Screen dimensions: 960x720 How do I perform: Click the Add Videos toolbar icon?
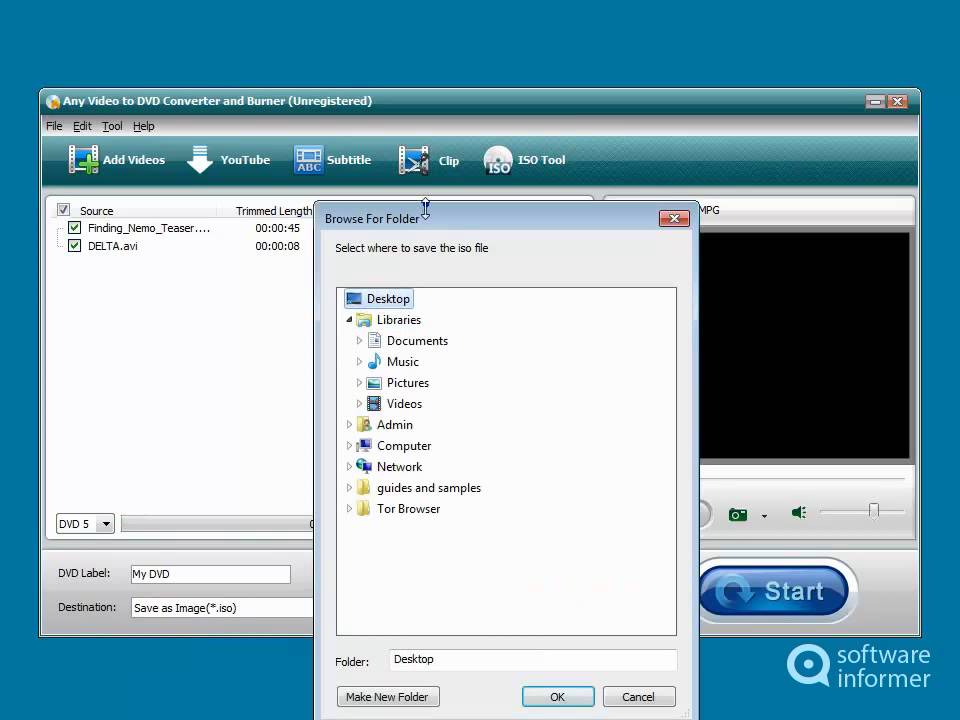(83, 159)
